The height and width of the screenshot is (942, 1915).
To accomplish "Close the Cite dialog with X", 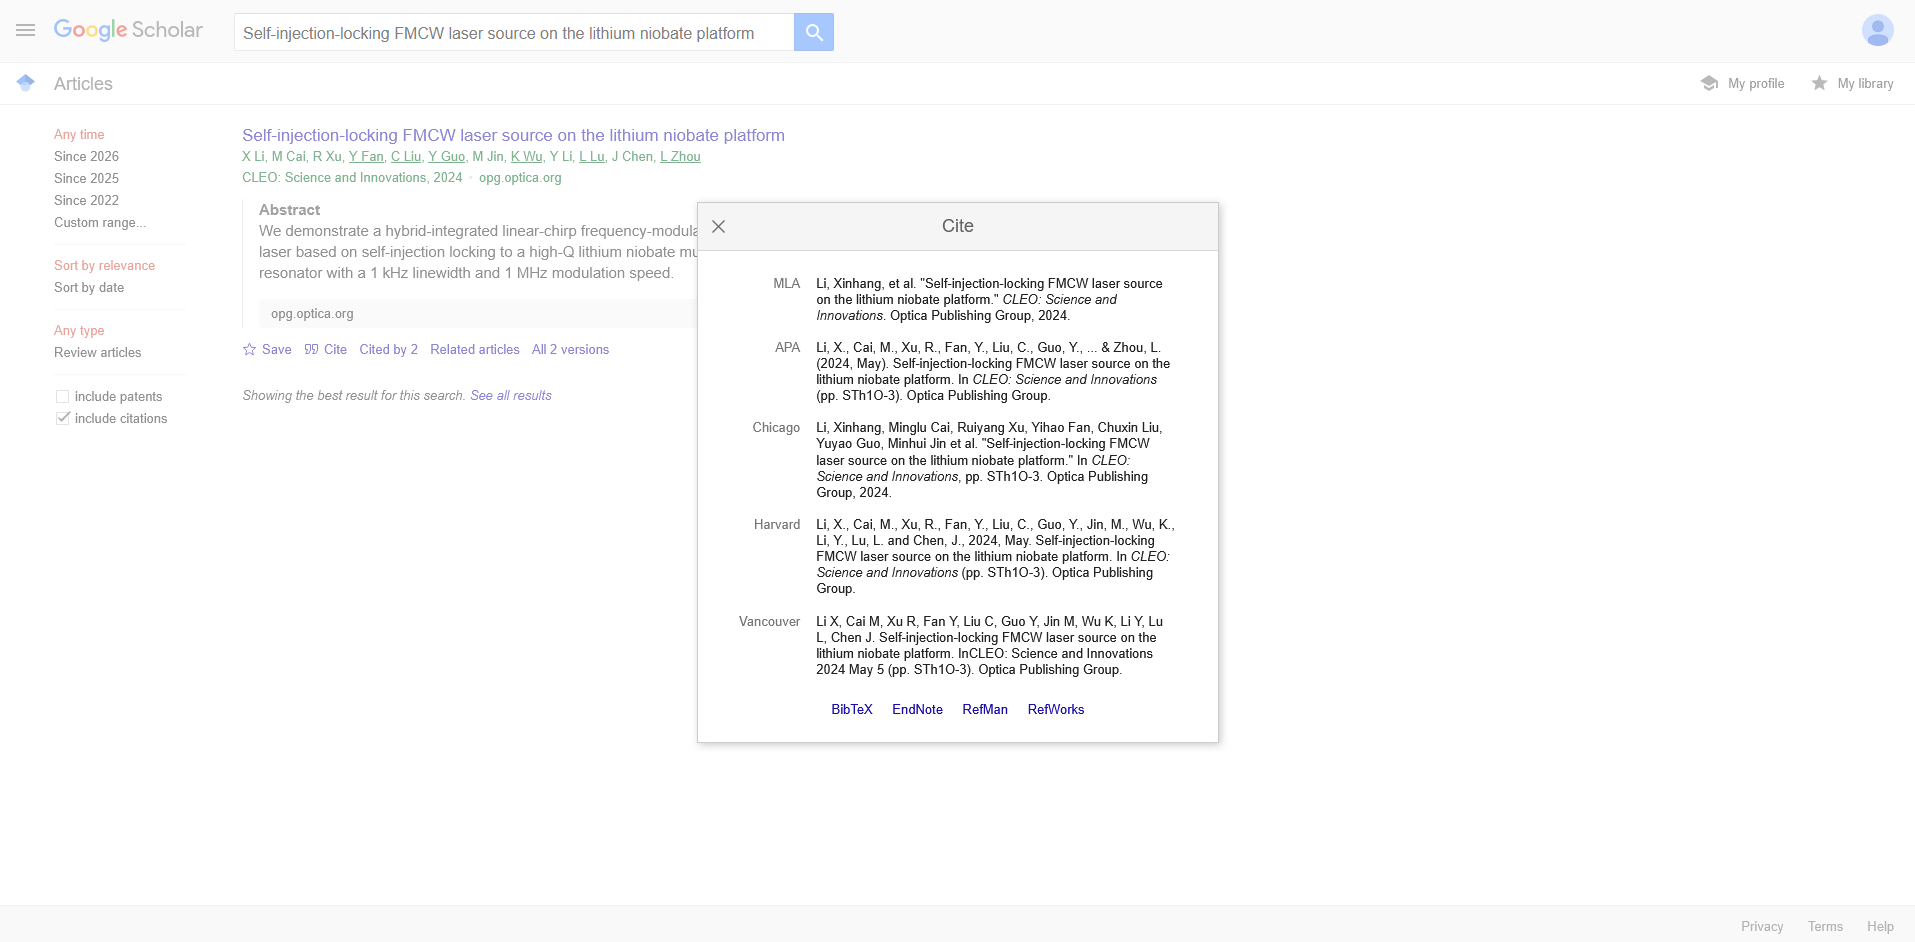I will tap(718, 226).
